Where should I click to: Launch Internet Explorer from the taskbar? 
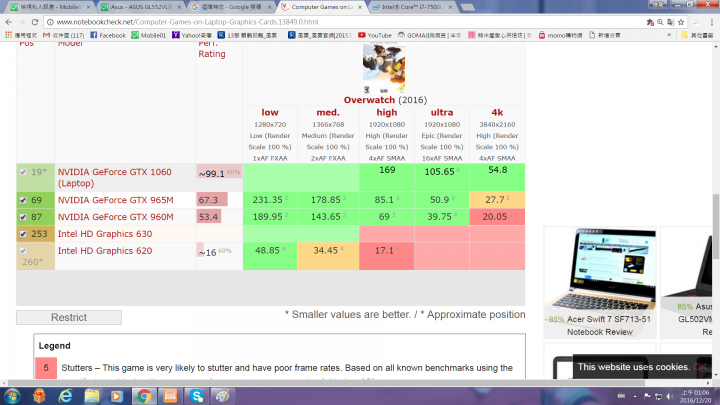click(x=66, y=396)
